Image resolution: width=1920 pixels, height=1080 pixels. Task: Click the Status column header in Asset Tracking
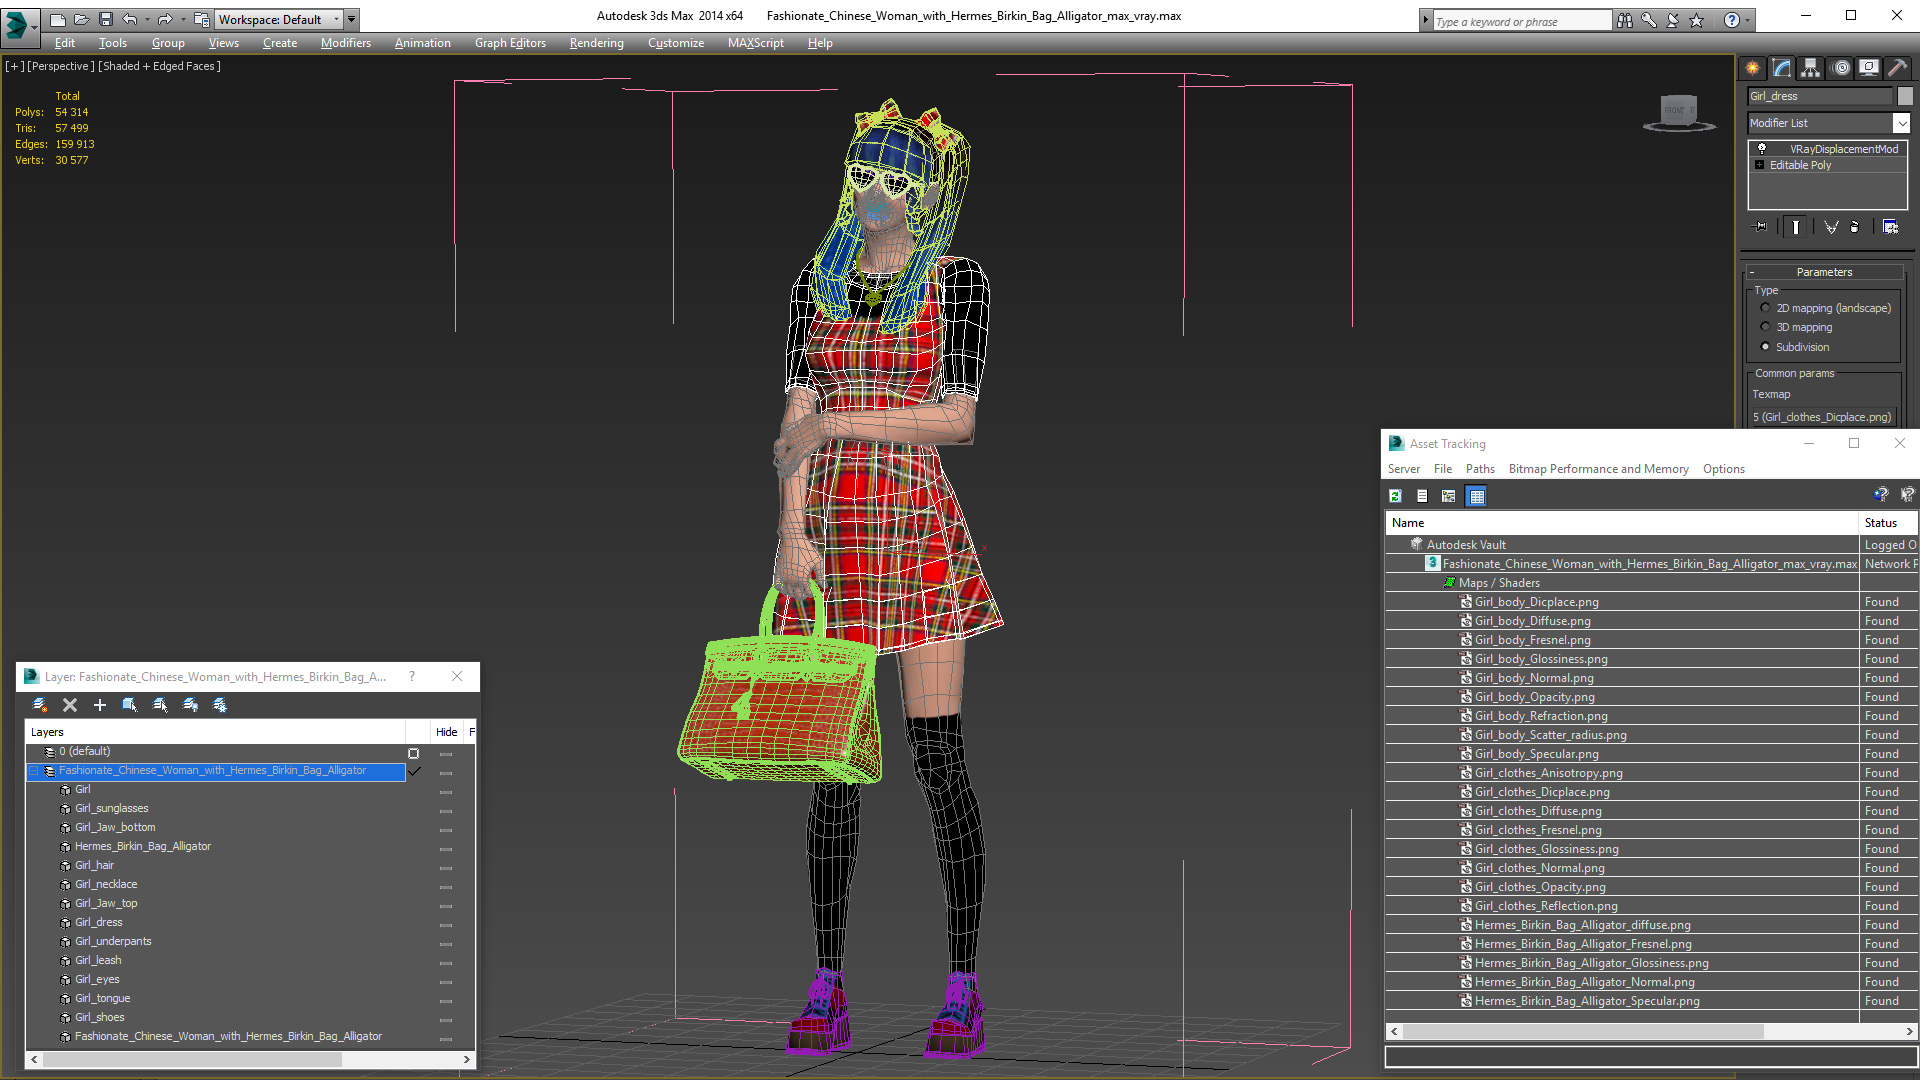coord(1888,523)
